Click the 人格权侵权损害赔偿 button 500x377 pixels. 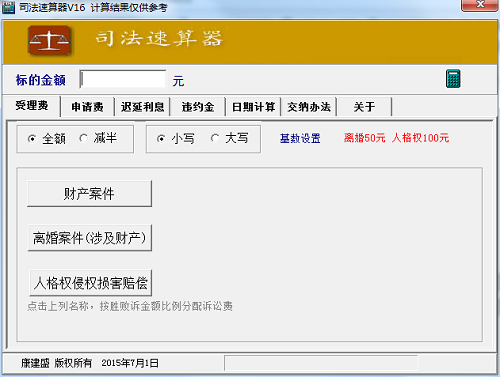click(x=90, y=283)
